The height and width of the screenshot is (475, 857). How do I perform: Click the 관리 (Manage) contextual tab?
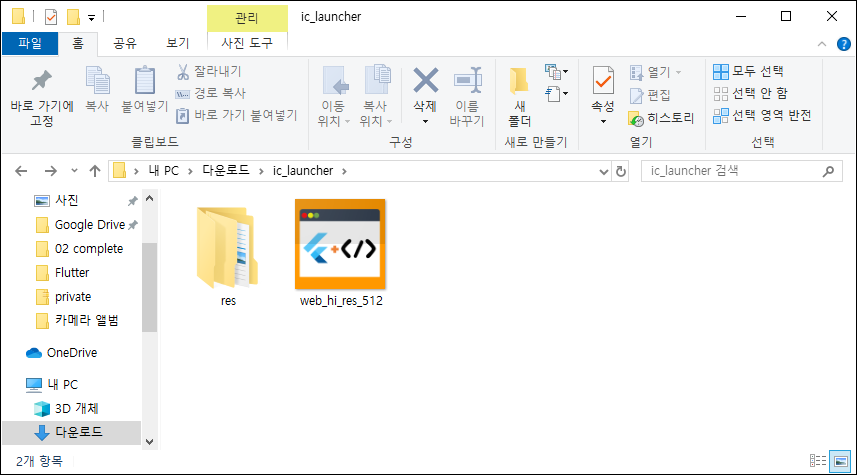pyautogui.click(x=247, y=18)
